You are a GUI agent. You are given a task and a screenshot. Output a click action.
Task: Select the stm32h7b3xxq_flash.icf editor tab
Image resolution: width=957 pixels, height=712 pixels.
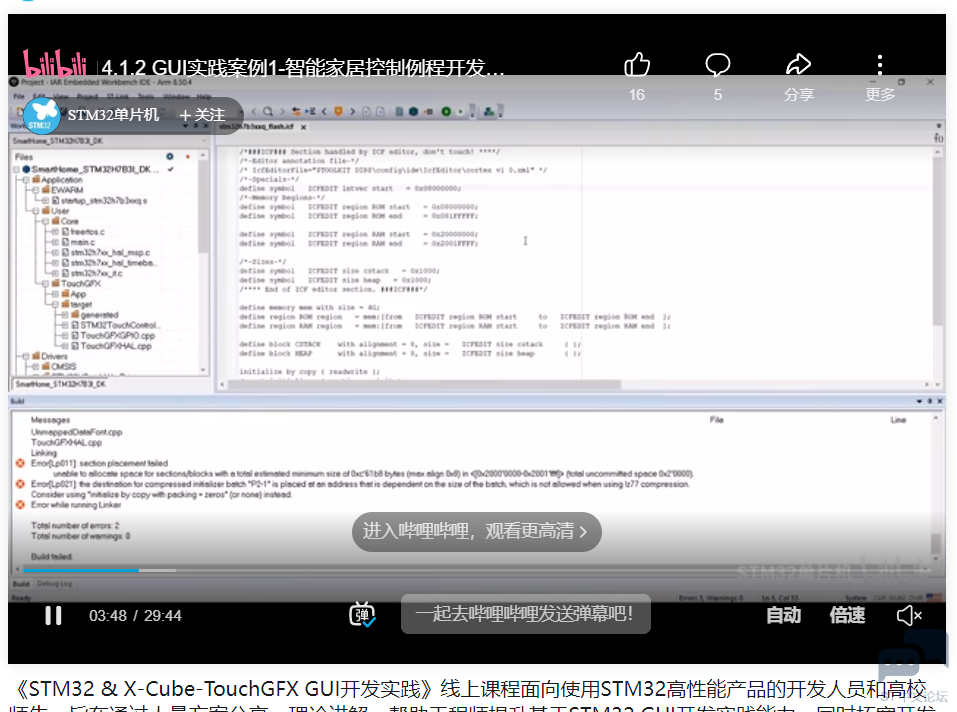tap(256, 127)
